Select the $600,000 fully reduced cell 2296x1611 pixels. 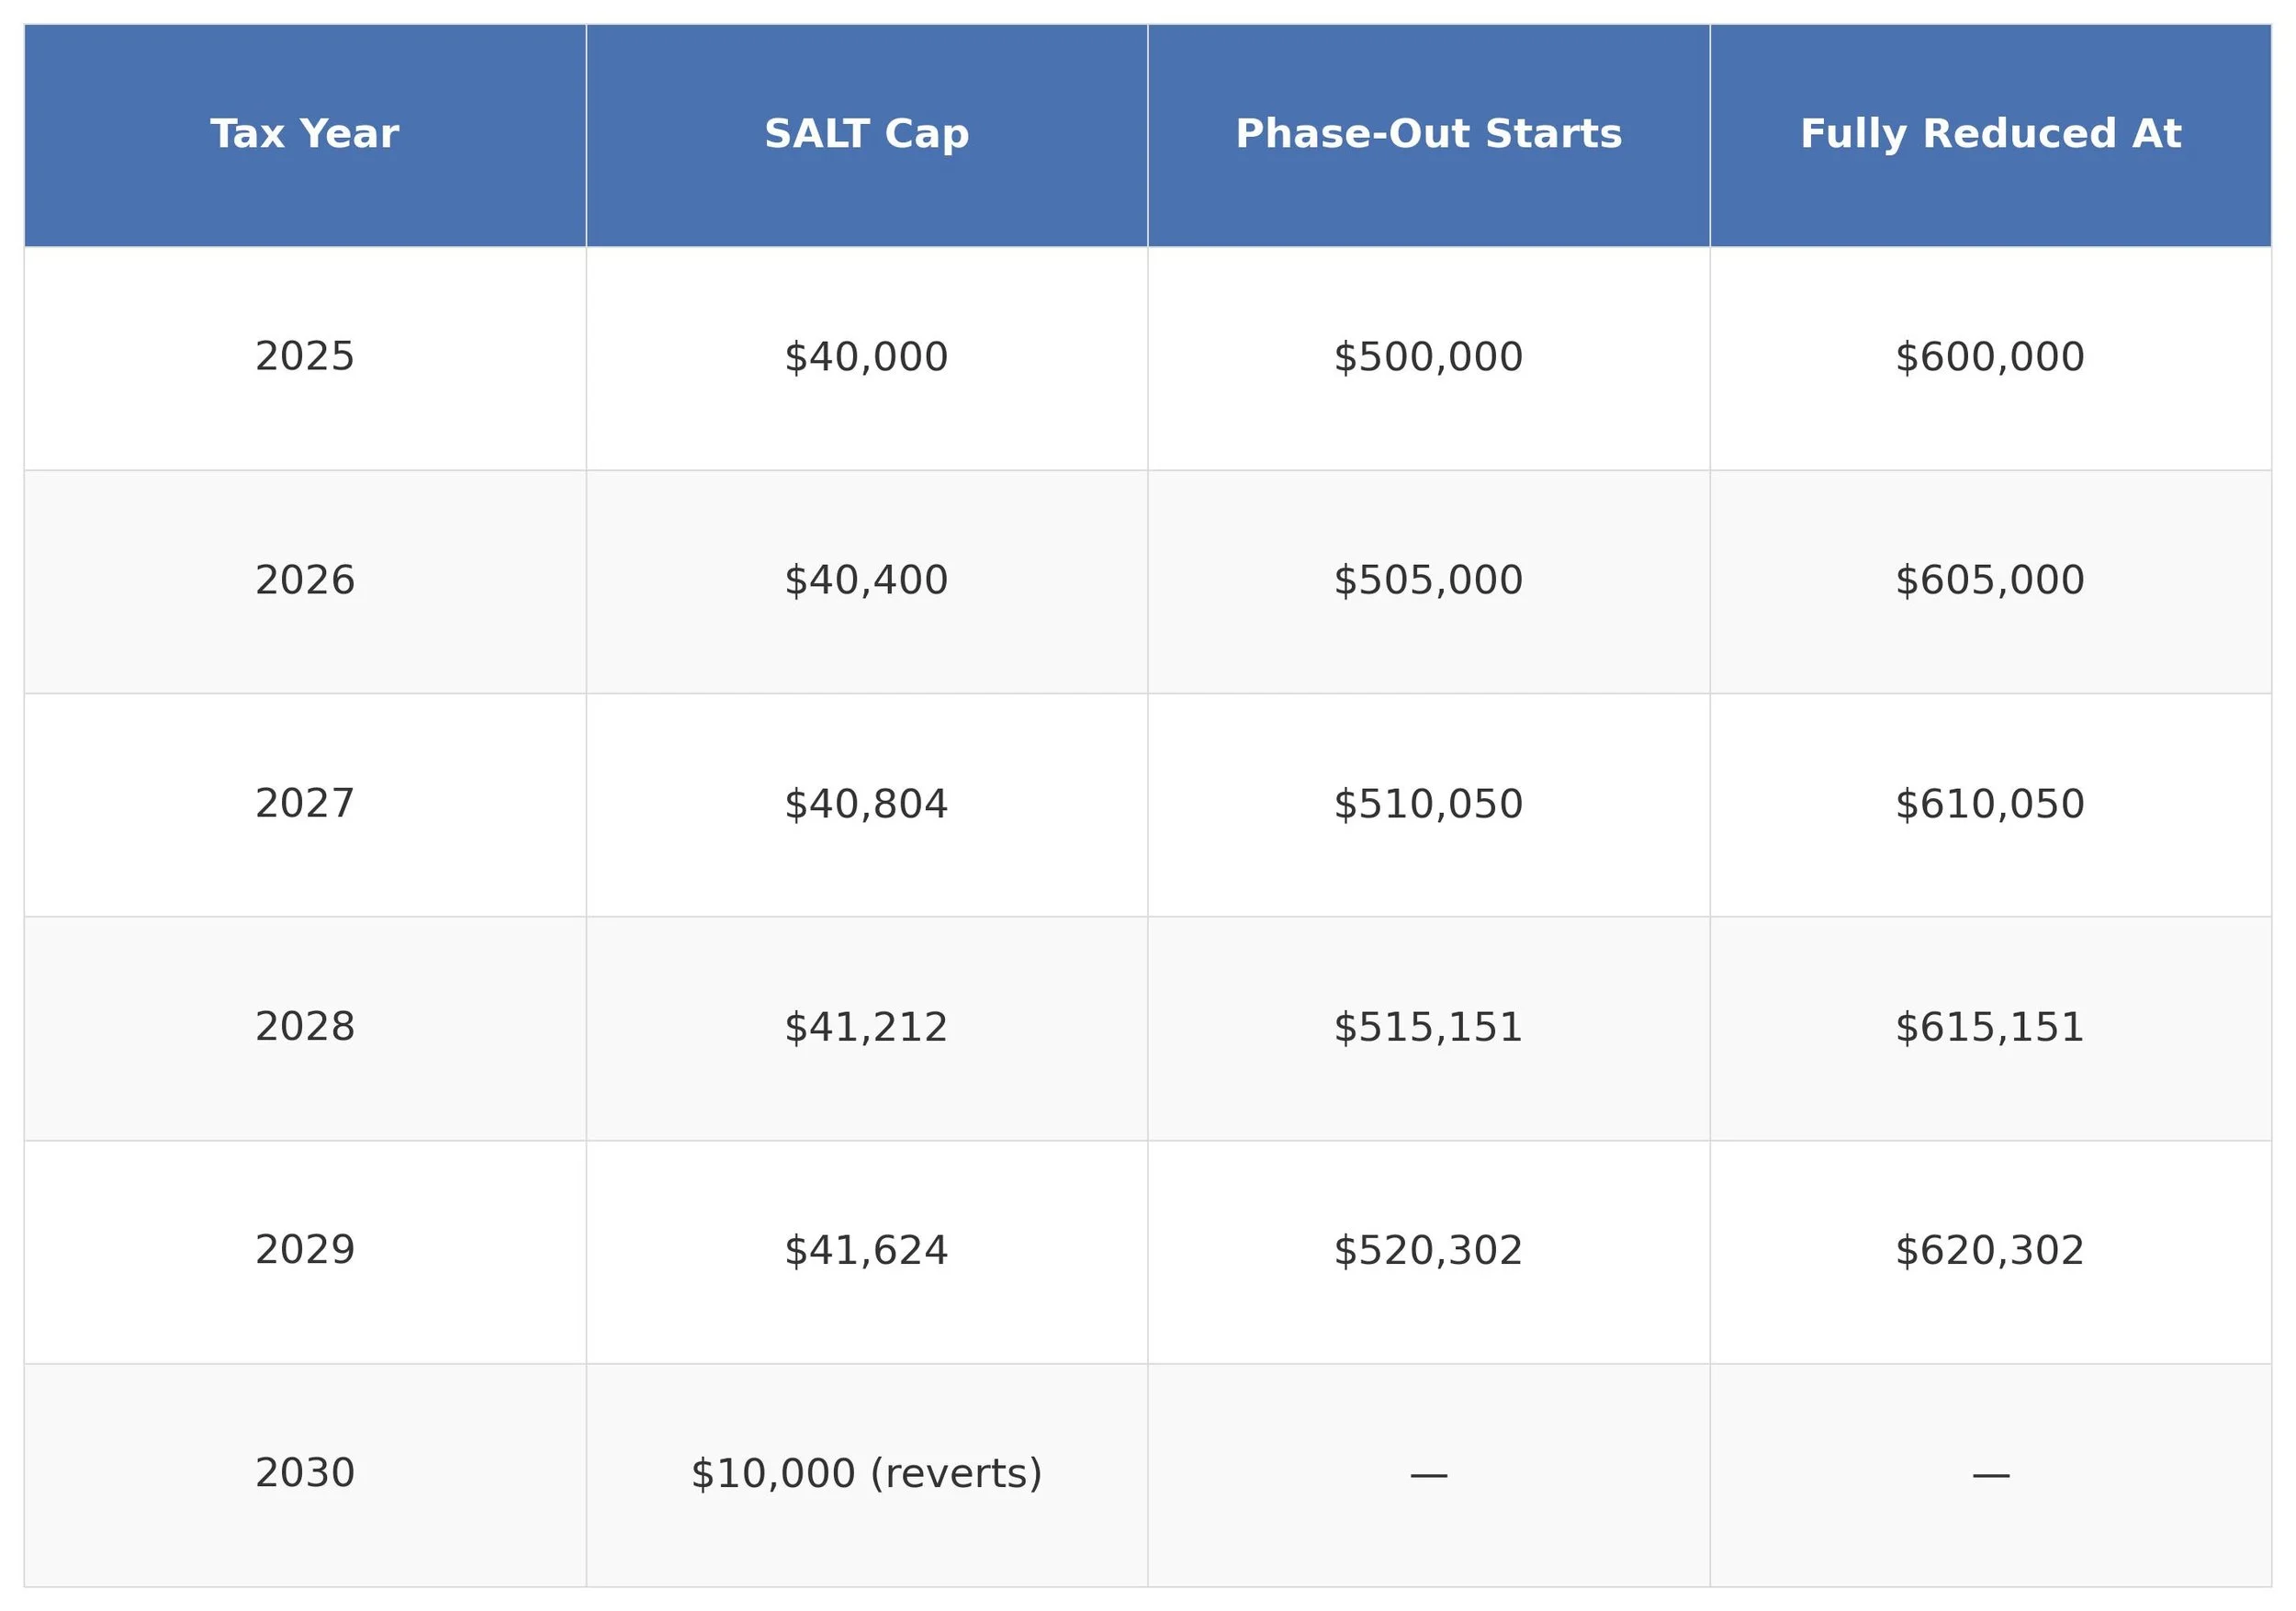1990,357
